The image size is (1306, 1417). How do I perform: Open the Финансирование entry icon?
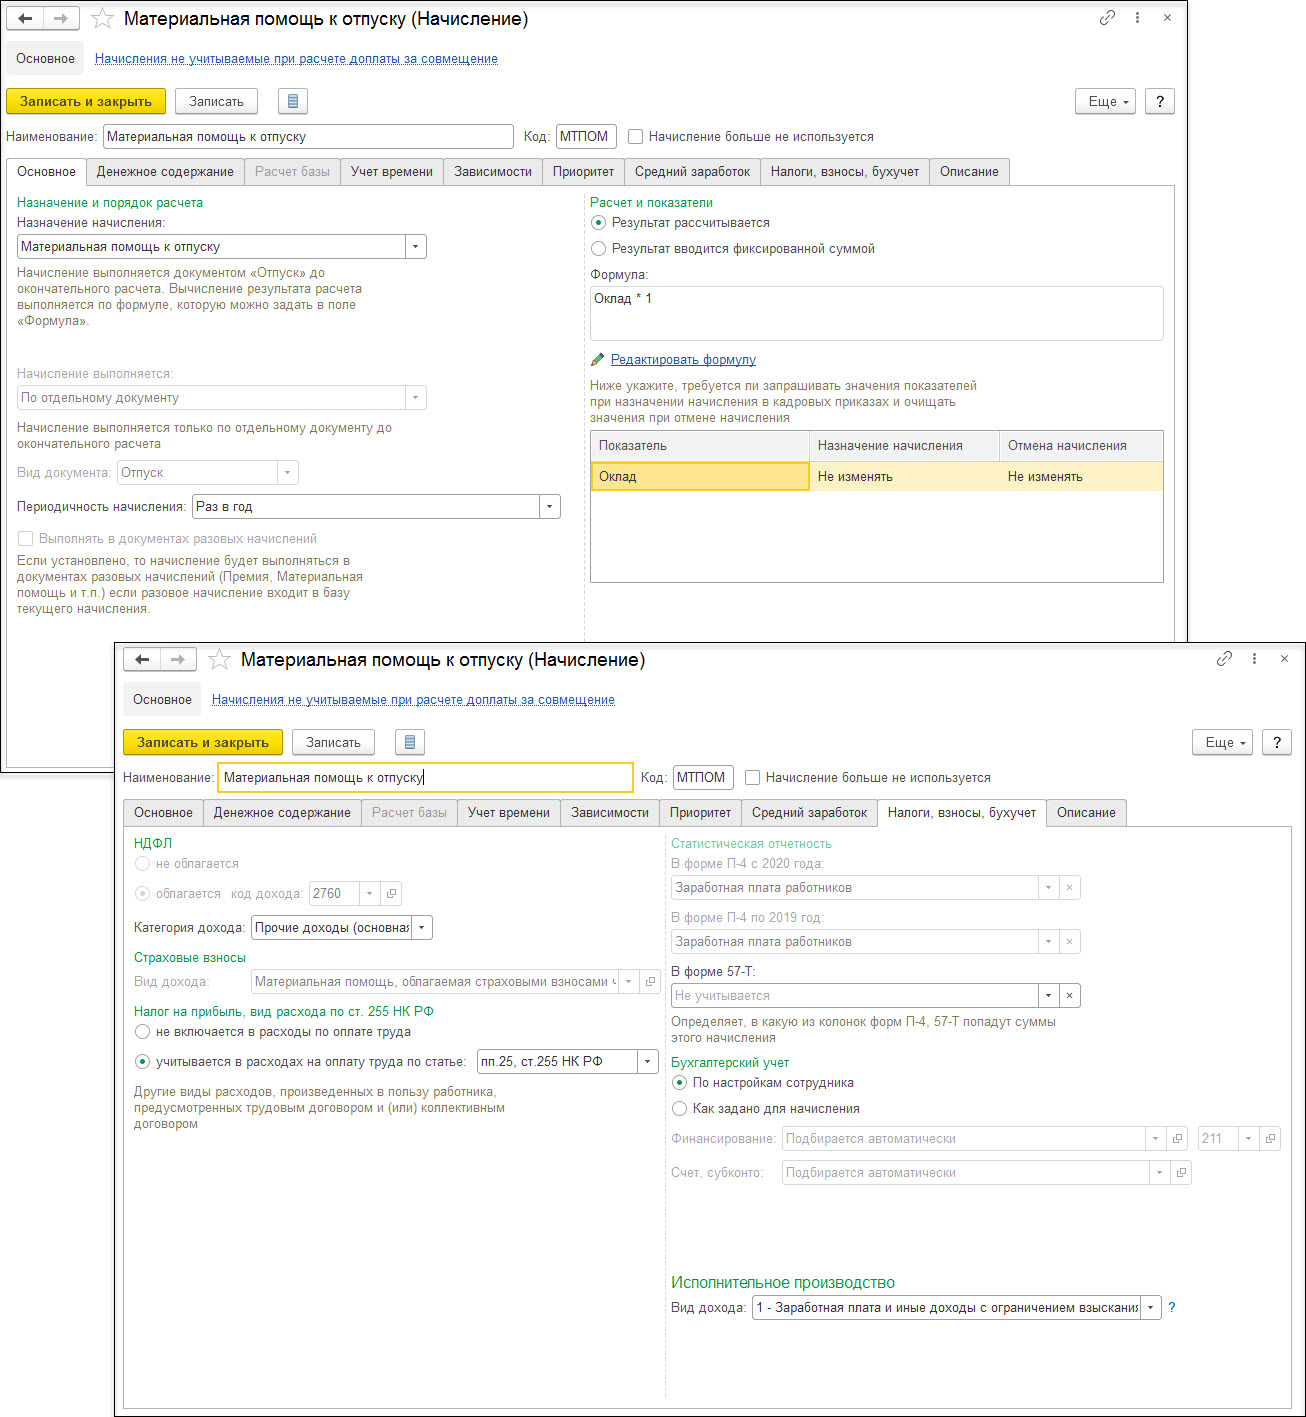pos(1177,1139)
